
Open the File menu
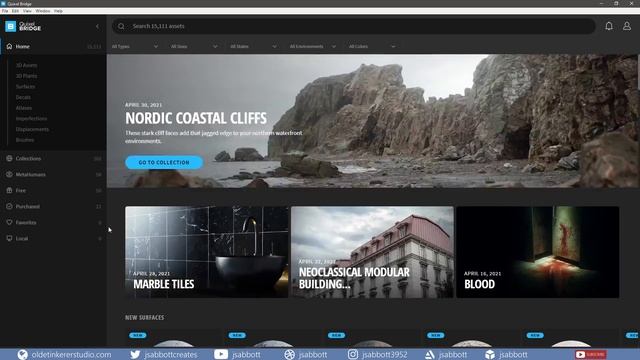click(x=5, y=11)
